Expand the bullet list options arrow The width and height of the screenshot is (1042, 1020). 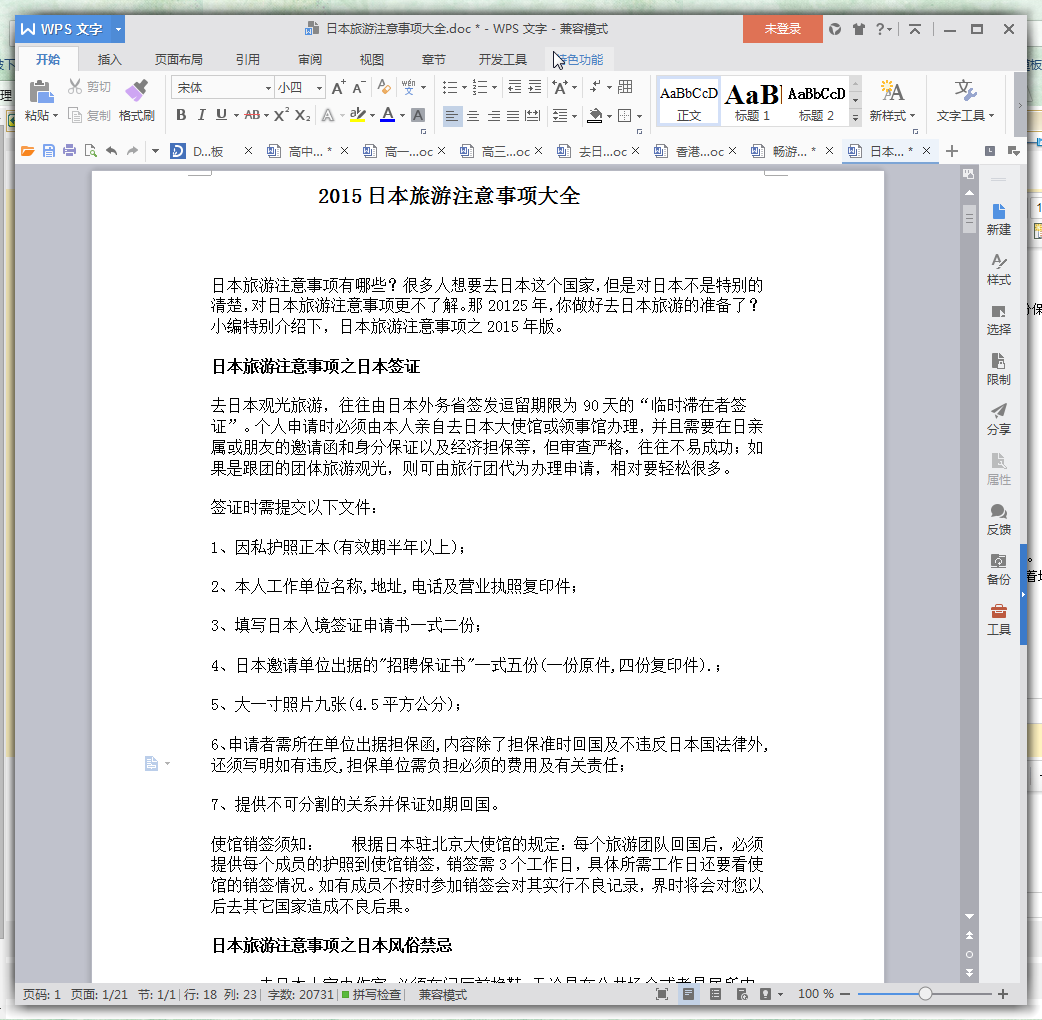[x=464, y=88]
